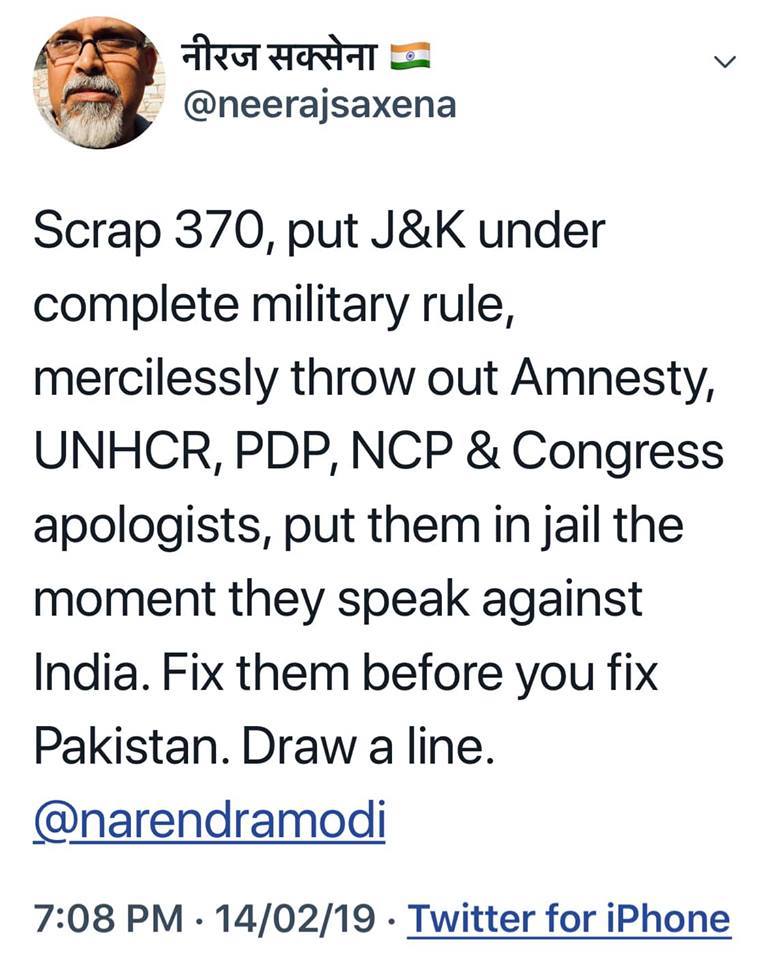This screenshot has height=960, width=767.
Task: Click the 7:08 PM timestamp
Action: [x=108, y=917]
